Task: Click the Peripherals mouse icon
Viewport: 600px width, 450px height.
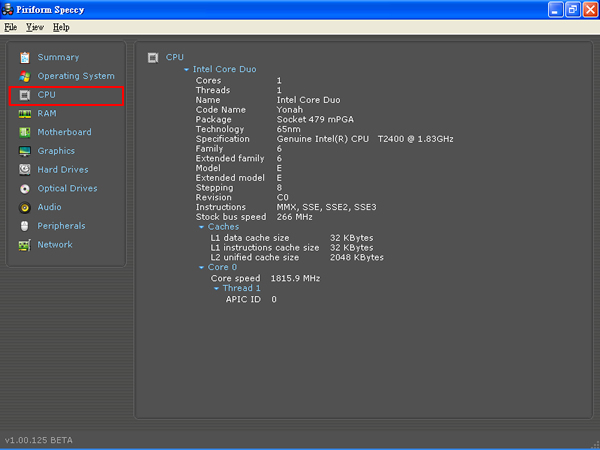Action: tap(25, 226)
